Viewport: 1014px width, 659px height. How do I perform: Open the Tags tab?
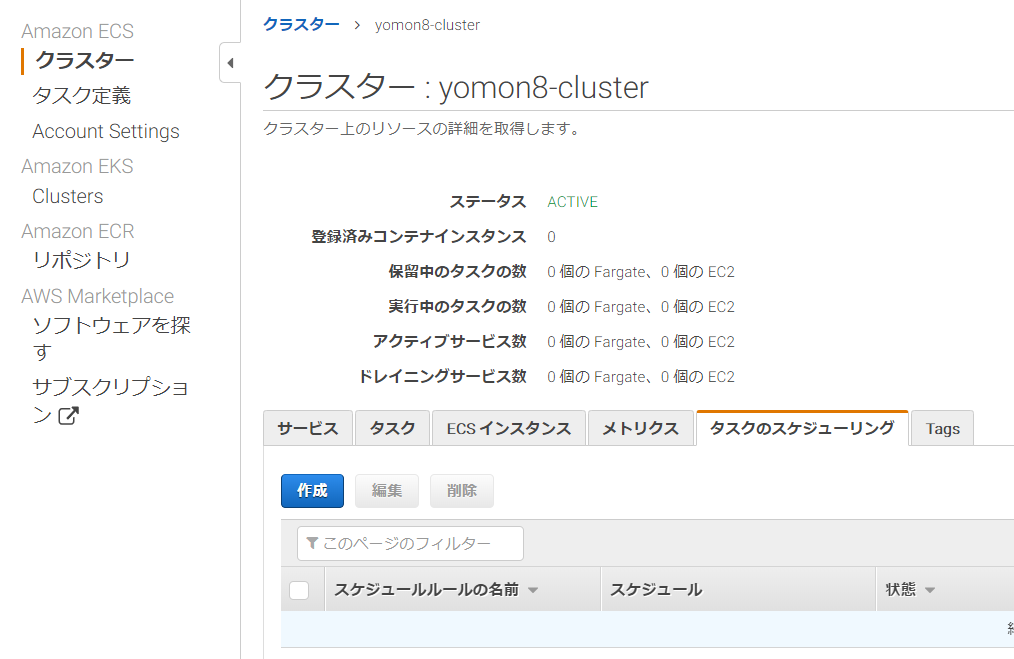coord(942,428)
